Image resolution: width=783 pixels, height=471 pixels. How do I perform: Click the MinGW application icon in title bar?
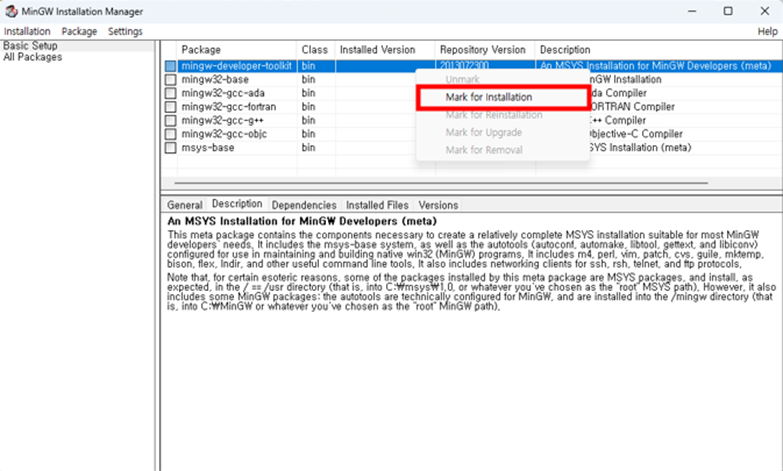(x=11, y=11)
